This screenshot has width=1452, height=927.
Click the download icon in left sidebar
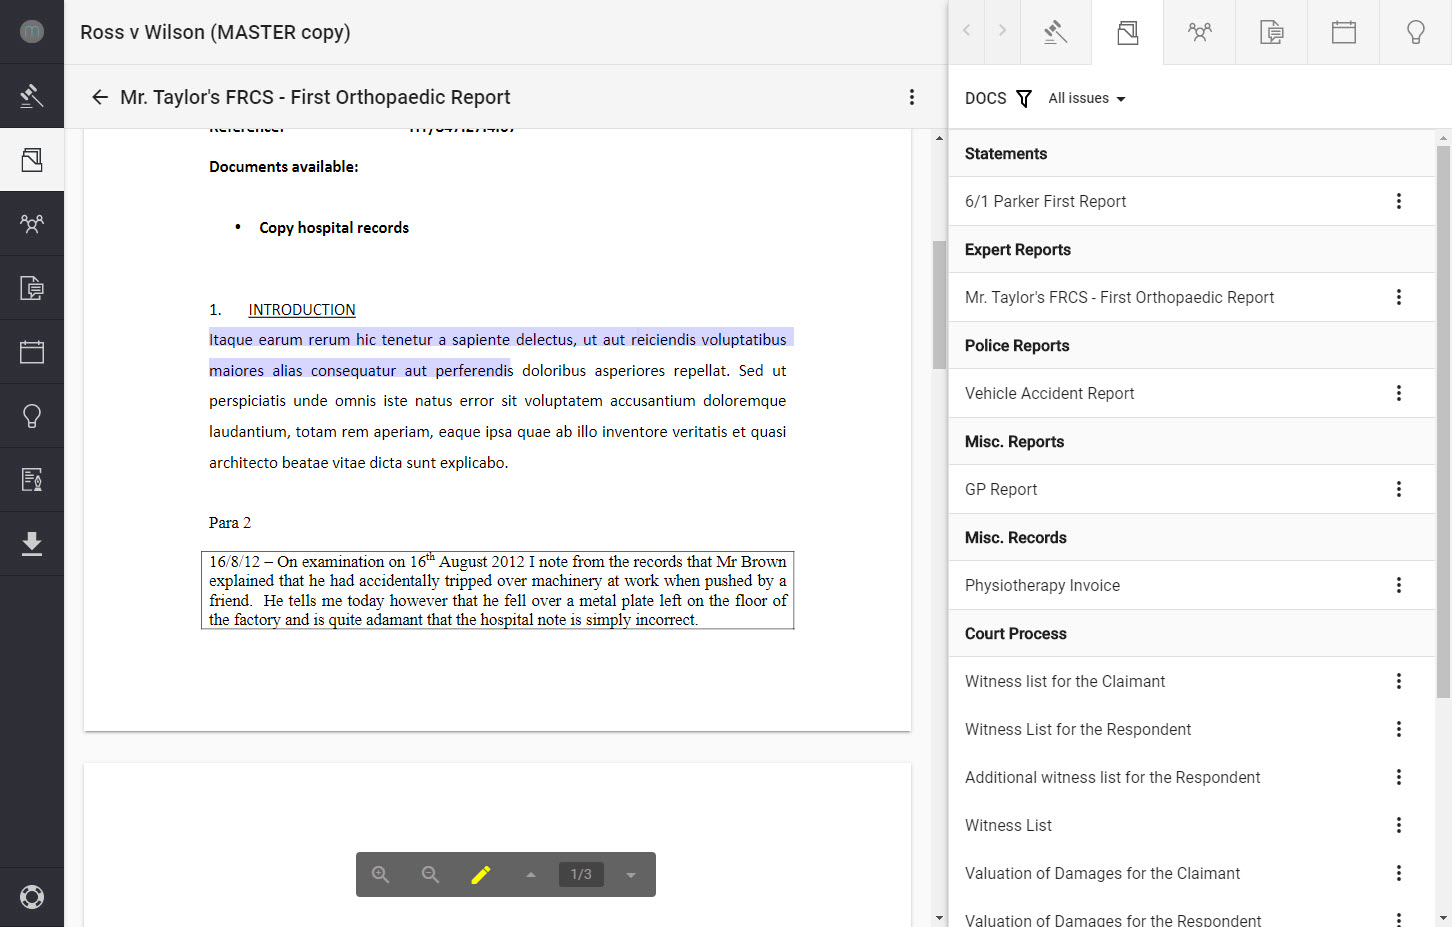[32, 544]
